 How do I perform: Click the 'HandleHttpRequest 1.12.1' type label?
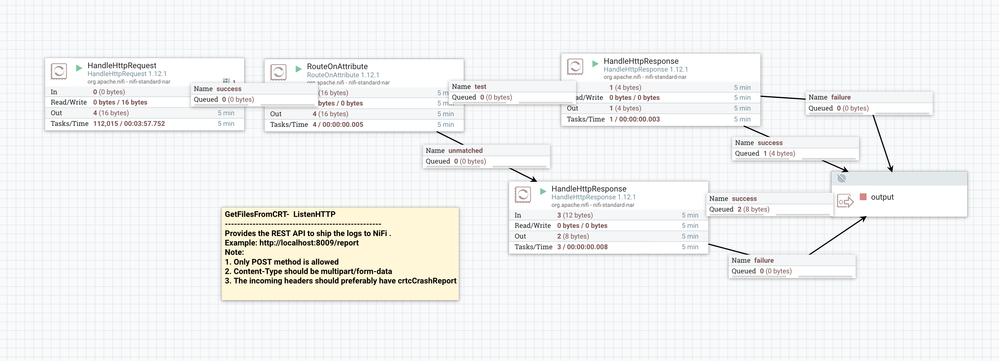127,74
